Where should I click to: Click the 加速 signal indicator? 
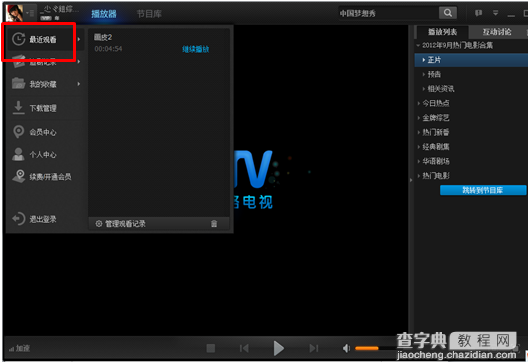20,348
